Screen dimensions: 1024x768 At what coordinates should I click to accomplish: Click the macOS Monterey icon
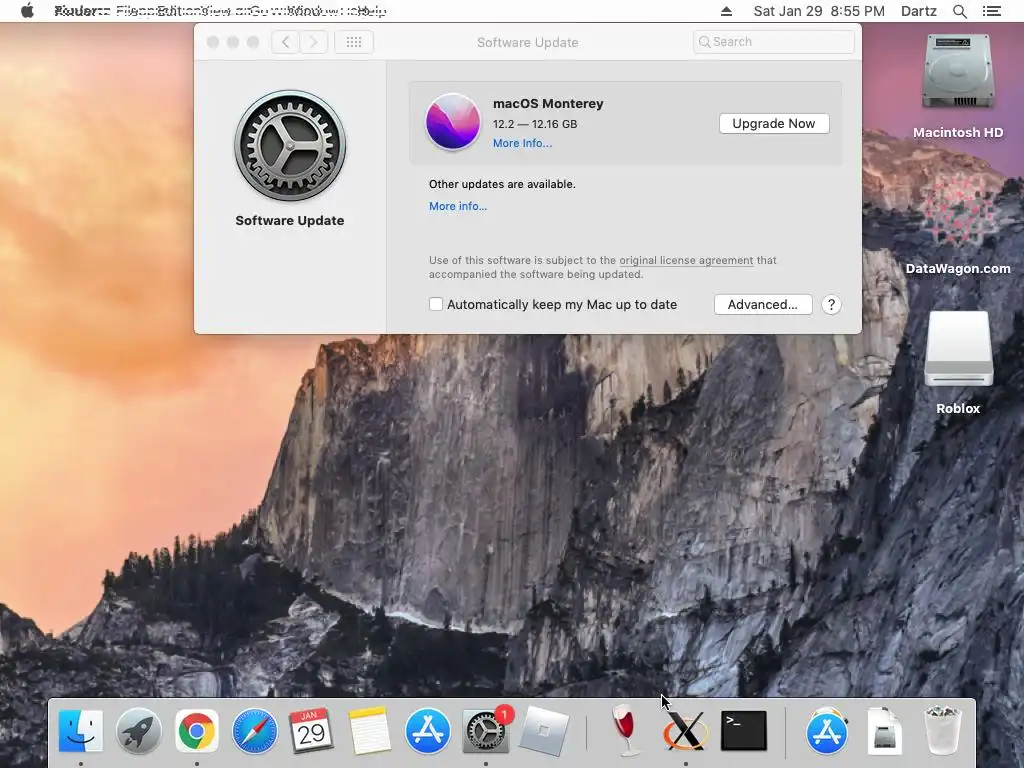453,122
